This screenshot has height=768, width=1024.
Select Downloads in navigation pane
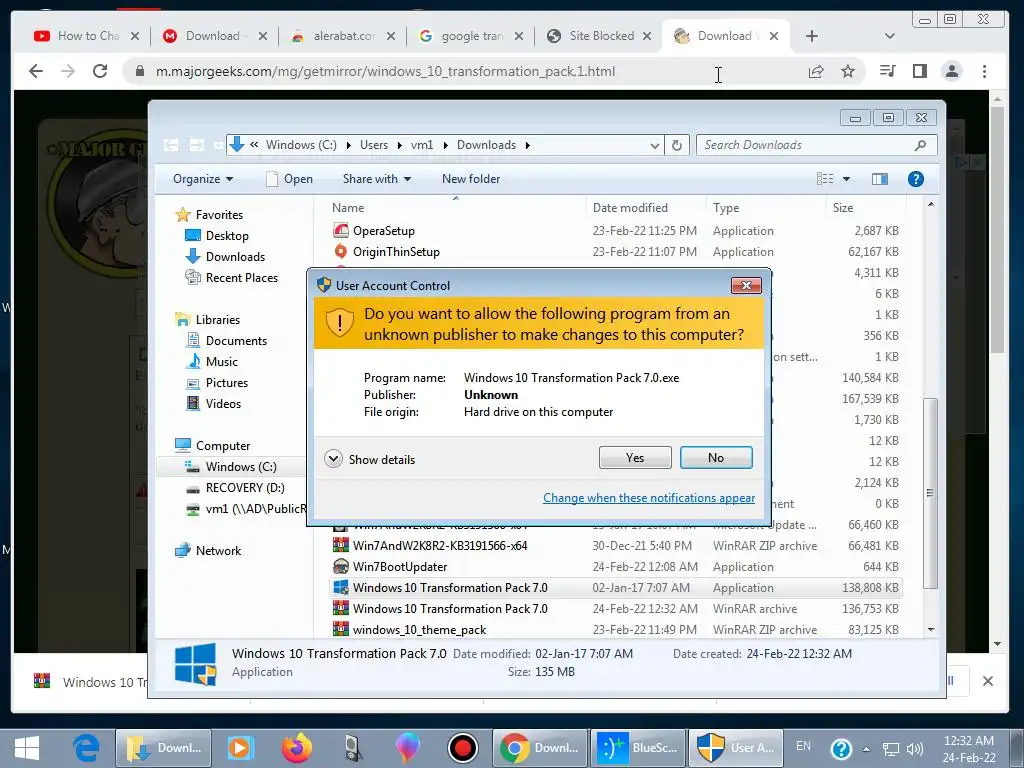point(225,257)
